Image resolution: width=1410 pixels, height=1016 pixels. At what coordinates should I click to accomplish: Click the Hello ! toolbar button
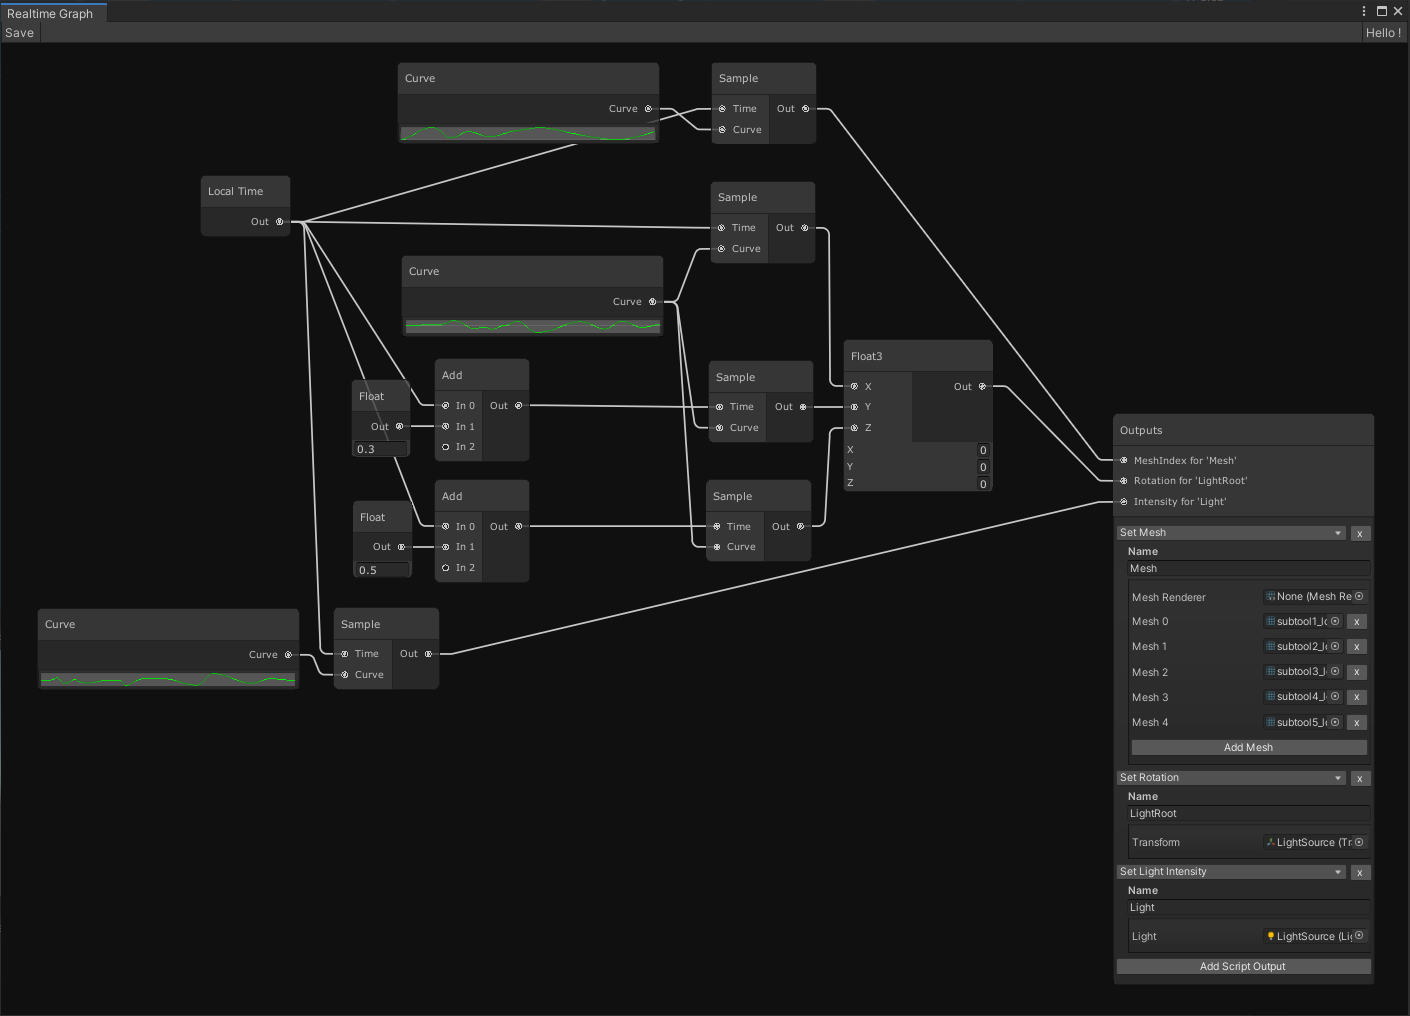(x=1383, y=33)
